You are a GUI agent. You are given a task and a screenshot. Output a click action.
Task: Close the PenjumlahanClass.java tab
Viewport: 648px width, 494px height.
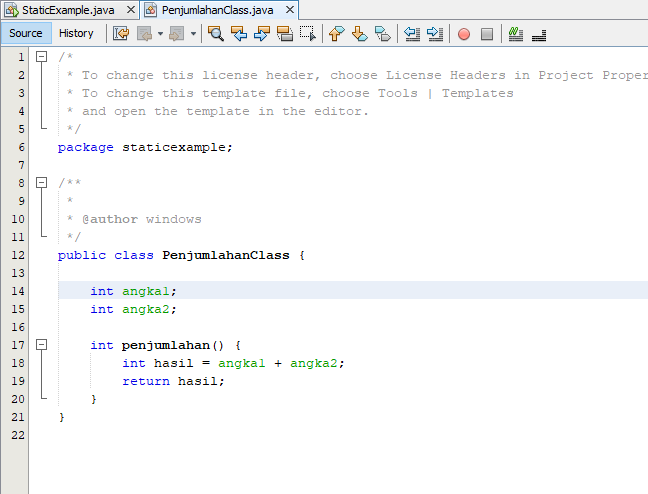pos(290,10)
